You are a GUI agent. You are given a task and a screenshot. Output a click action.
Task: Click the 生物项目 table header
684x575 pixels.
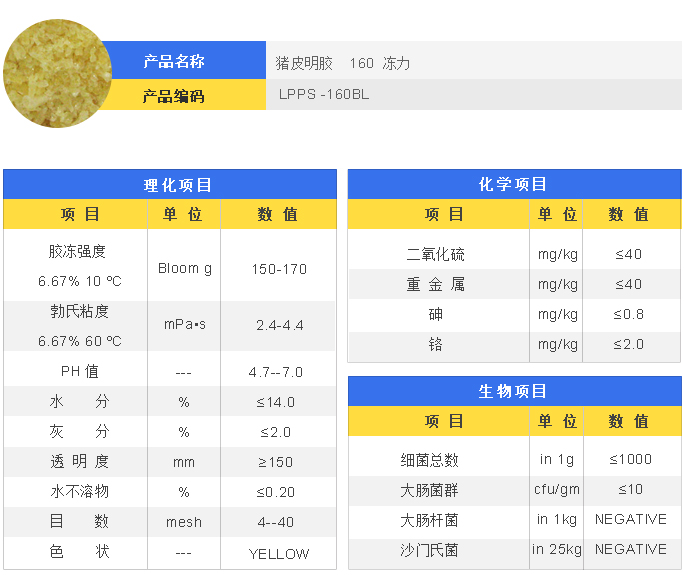(x=514, y=391)
